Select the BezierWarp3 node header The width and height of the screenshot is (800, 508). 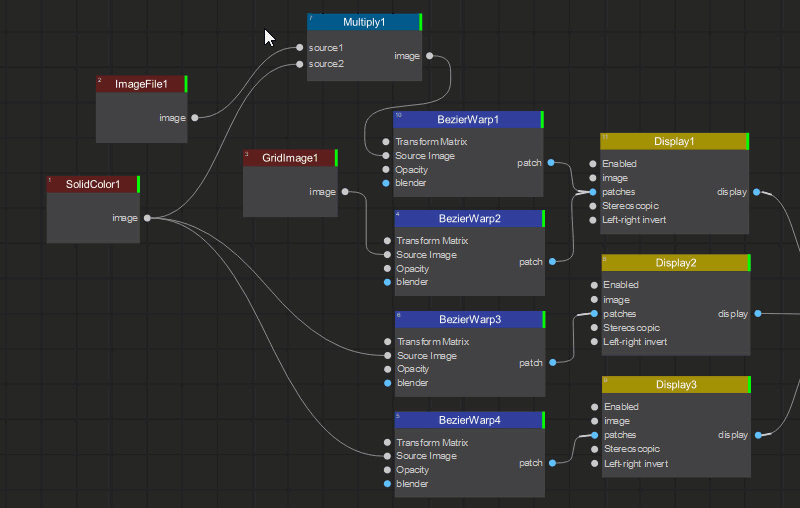pos(470,319)
